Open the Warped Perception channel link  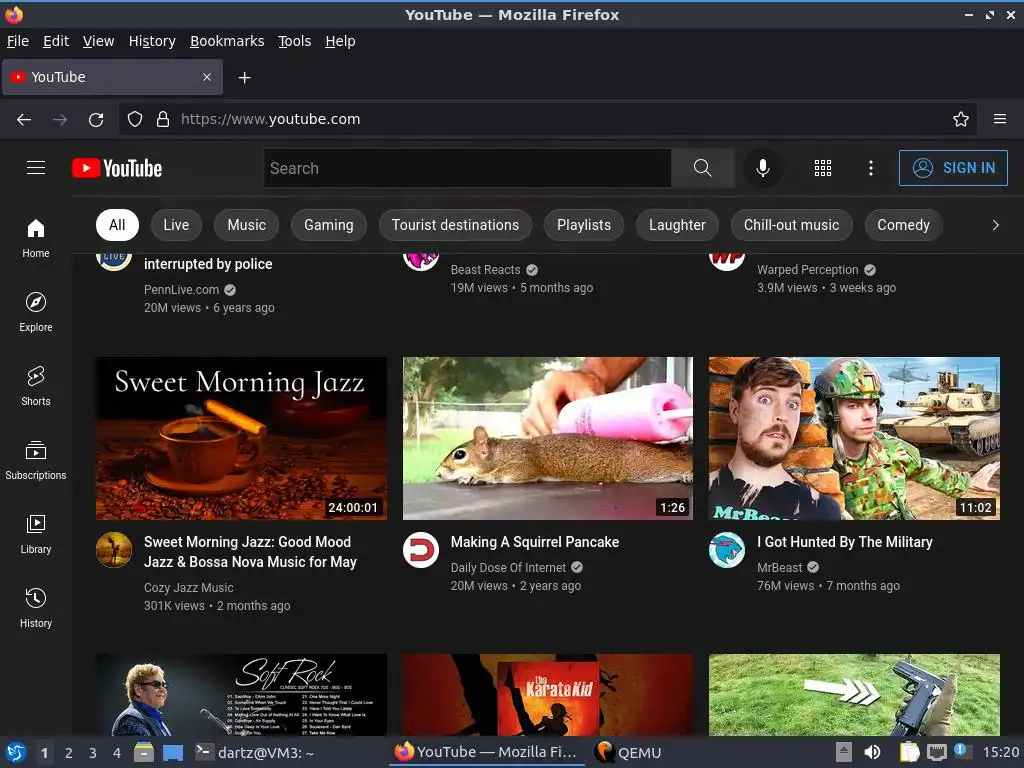pyautogui.click(x=807, y=270)
